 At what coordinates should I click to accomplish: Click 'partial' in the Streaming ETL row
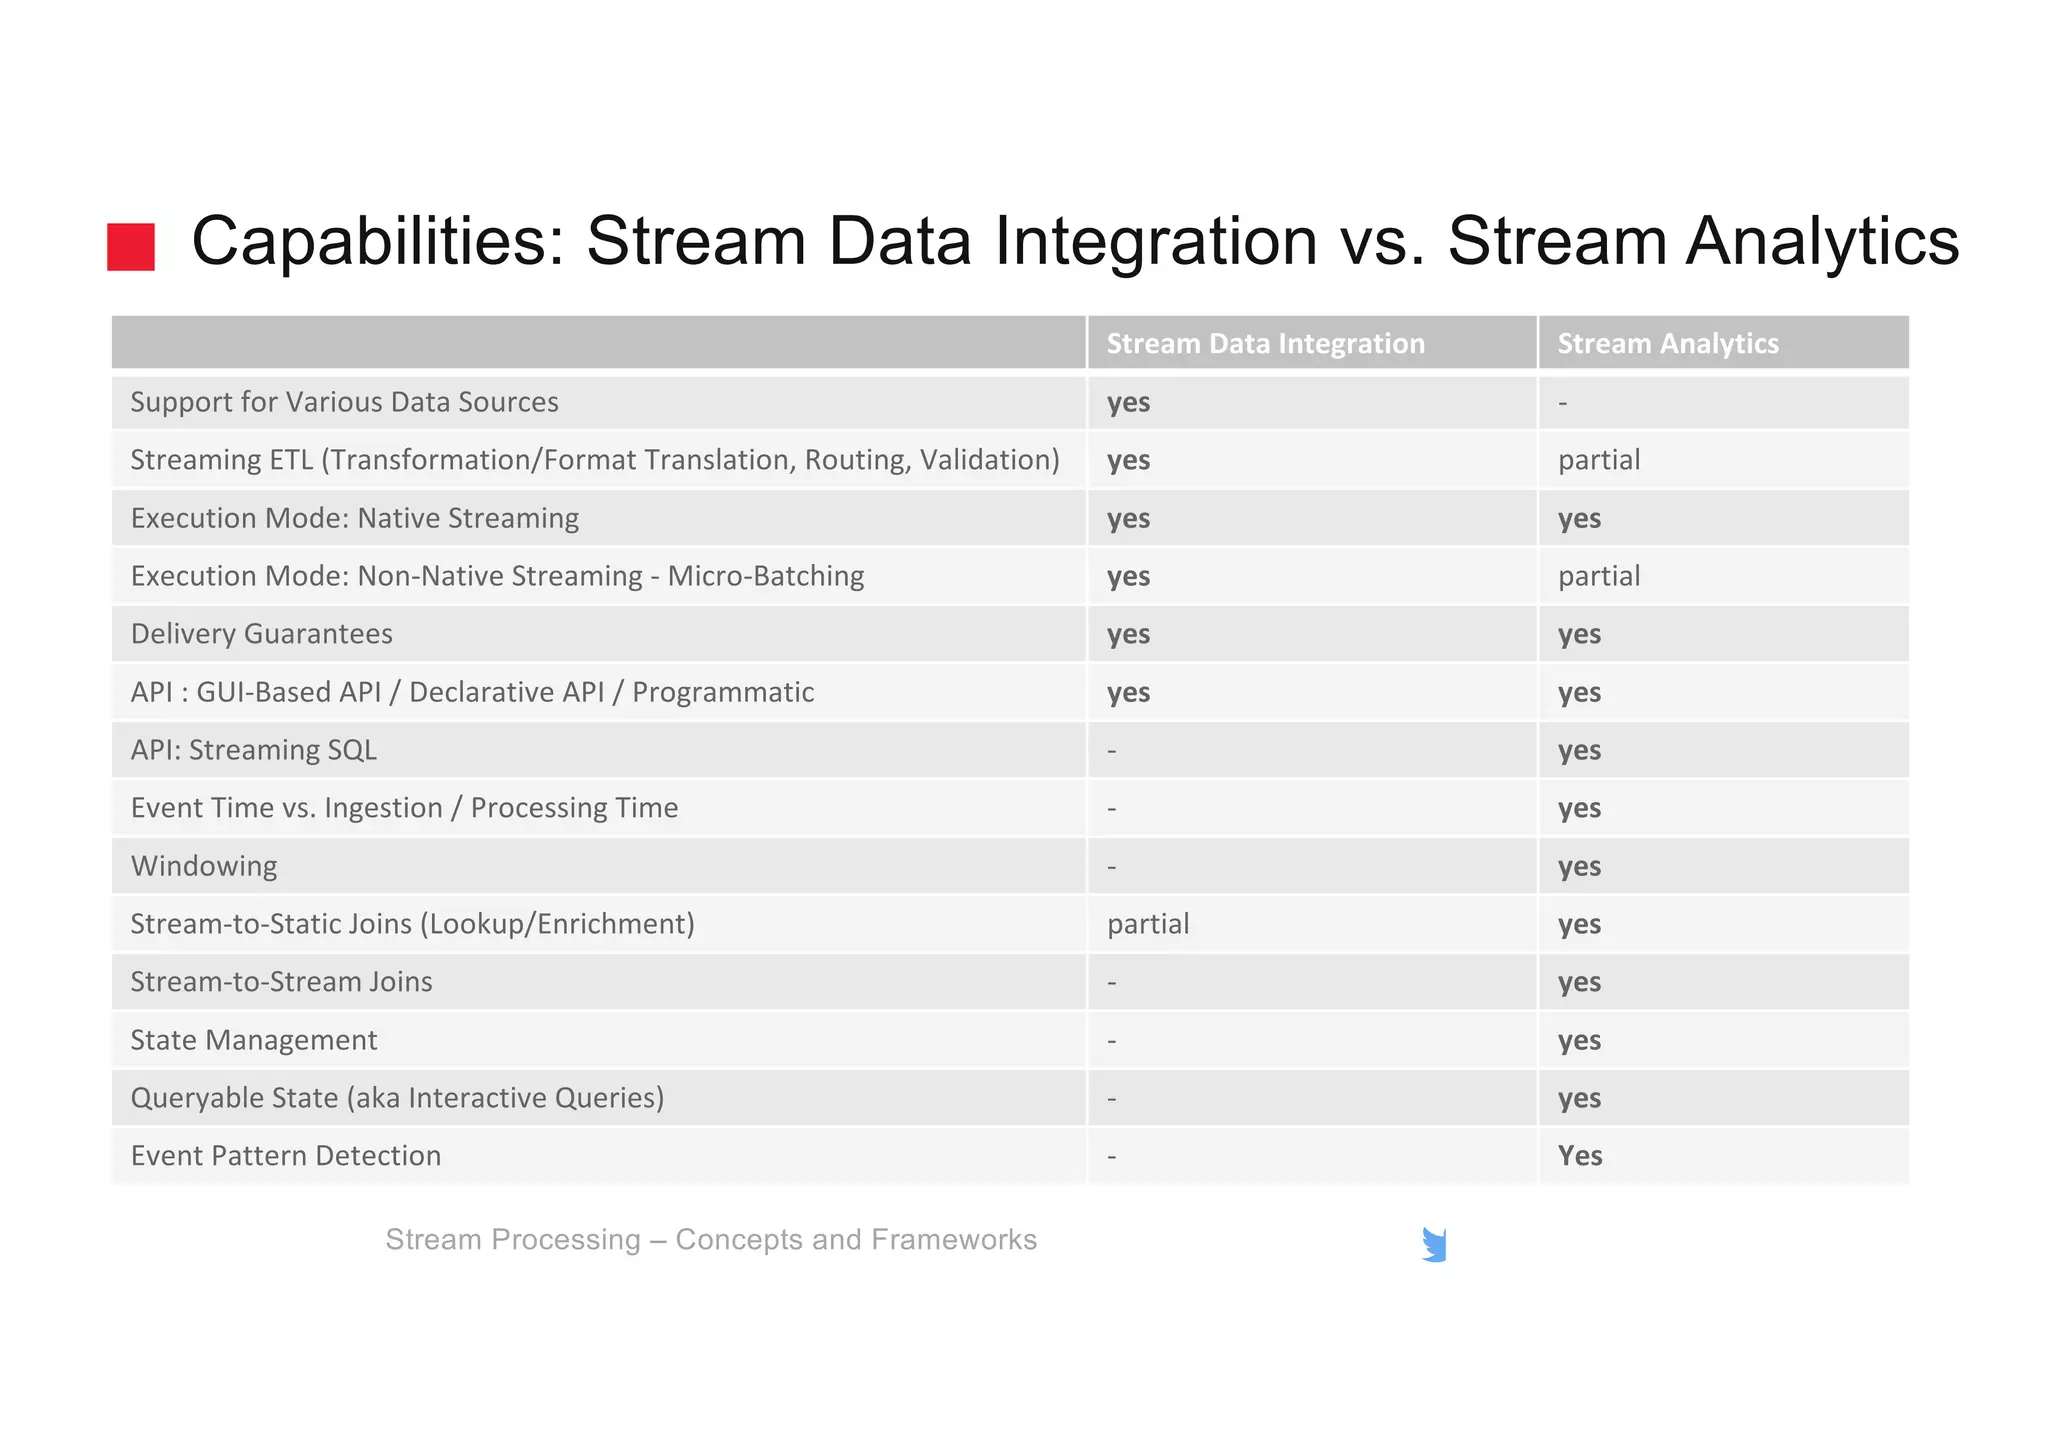pos(1599,460)
